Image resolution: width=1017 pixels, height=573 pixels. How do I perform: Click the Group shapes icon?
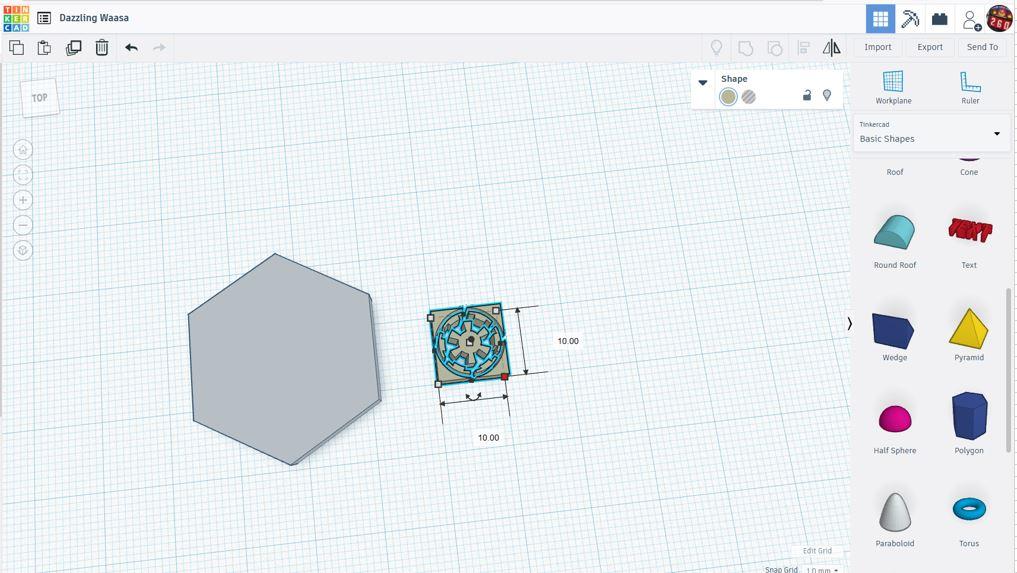(746, 48)
